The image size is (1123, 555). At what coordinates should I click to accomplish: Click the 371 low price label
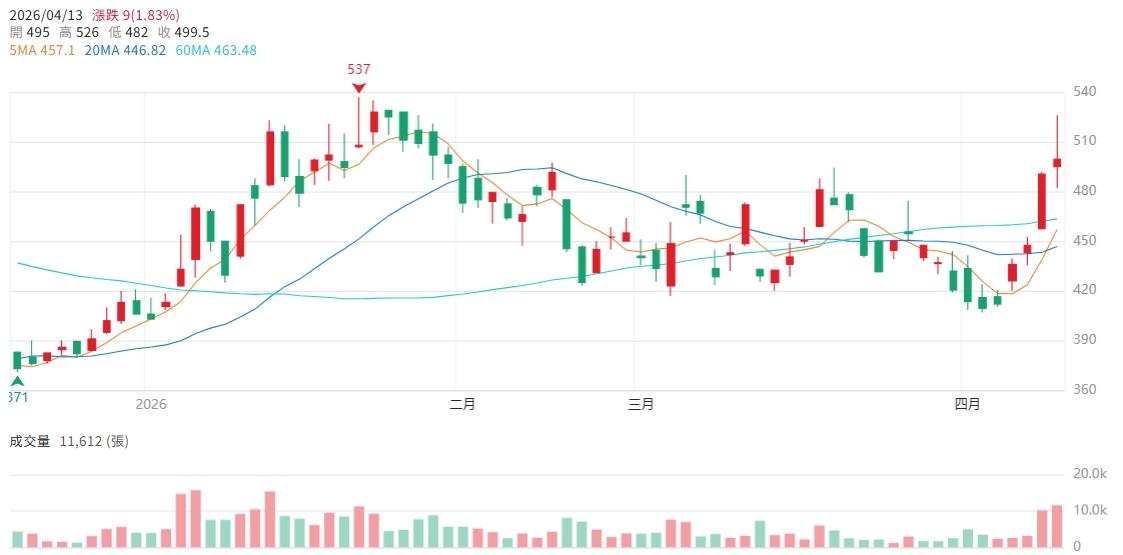pyautogui.click(x=17, y=397)
